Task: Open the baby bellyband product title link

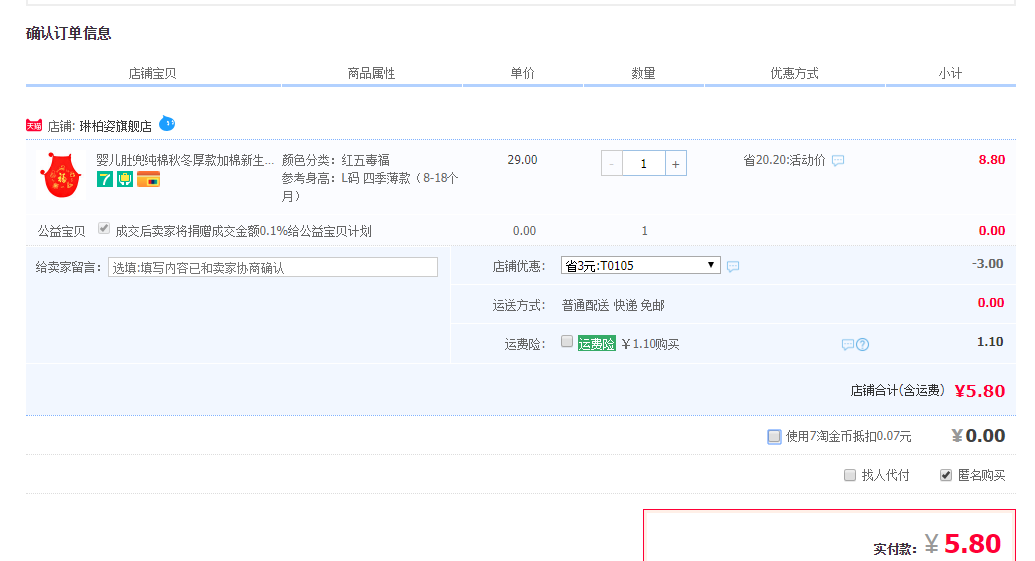Action: pyautogui.click(x=184, y=160)
